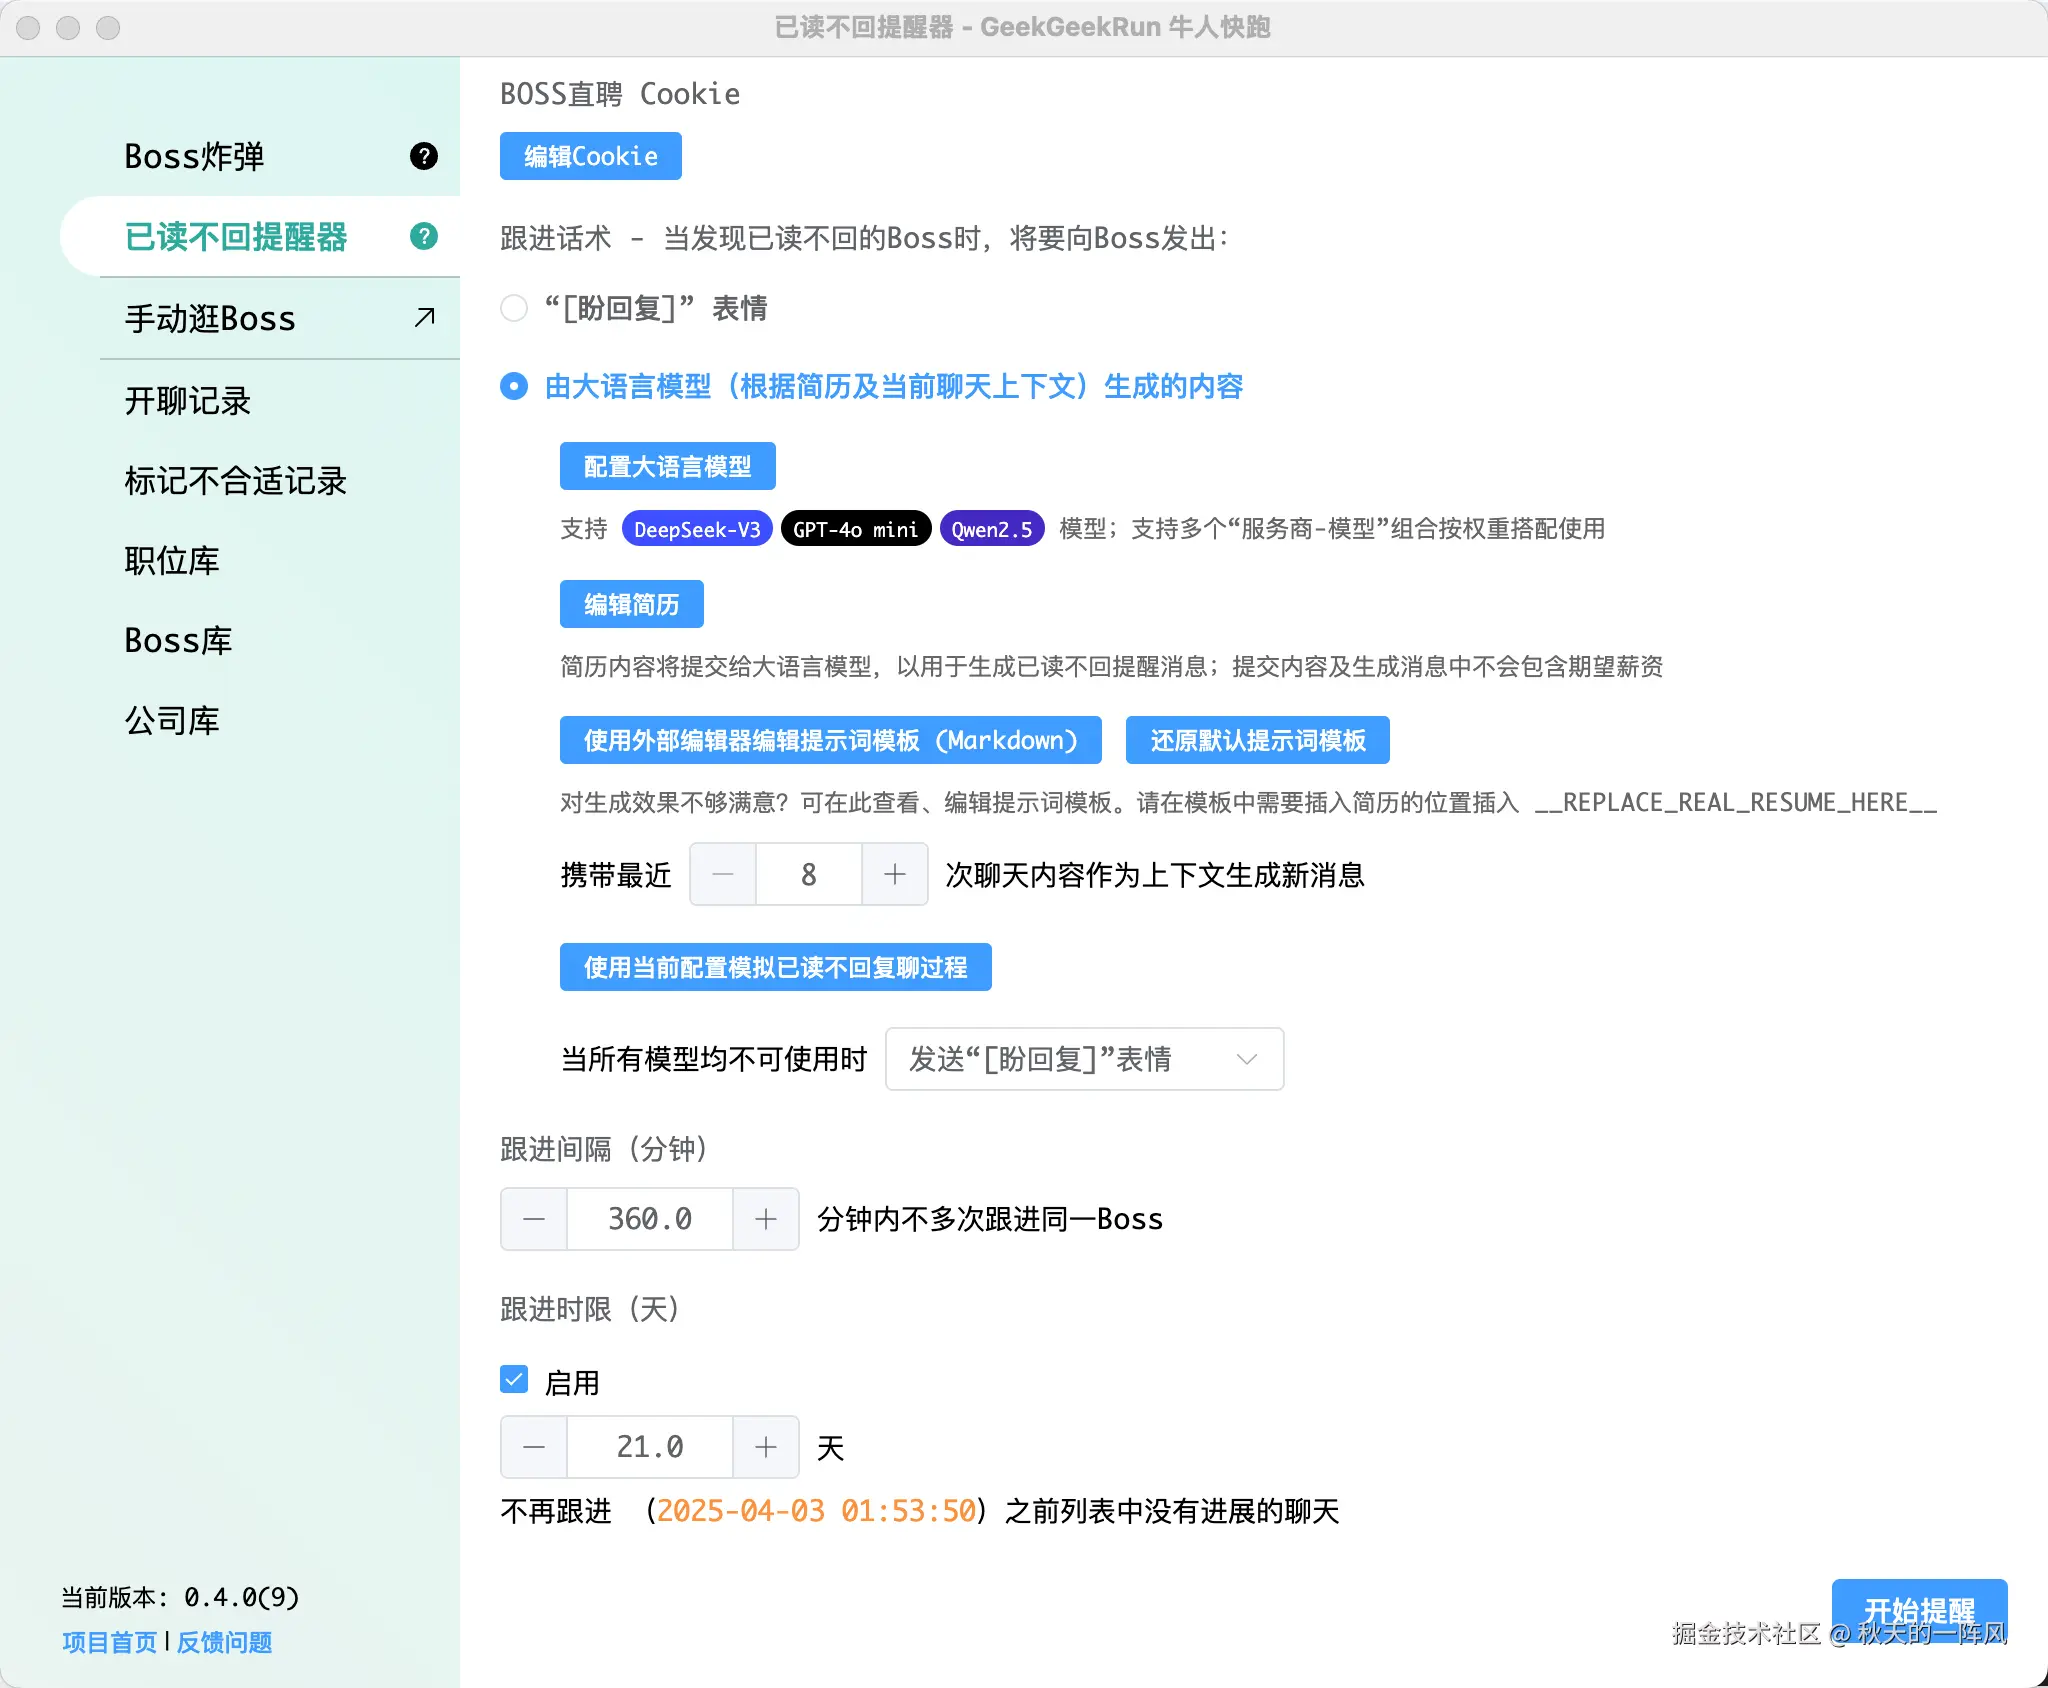Open the 项目首页 link

coord(108,1642)
